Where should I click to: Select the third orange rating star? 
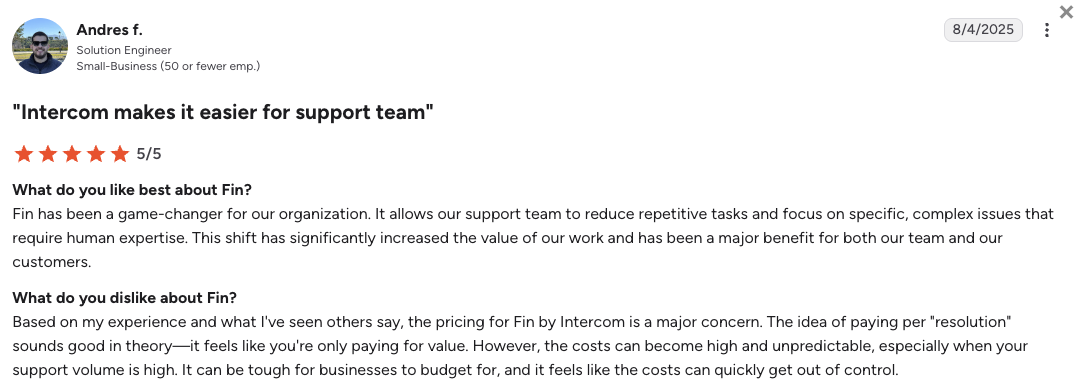72,153
